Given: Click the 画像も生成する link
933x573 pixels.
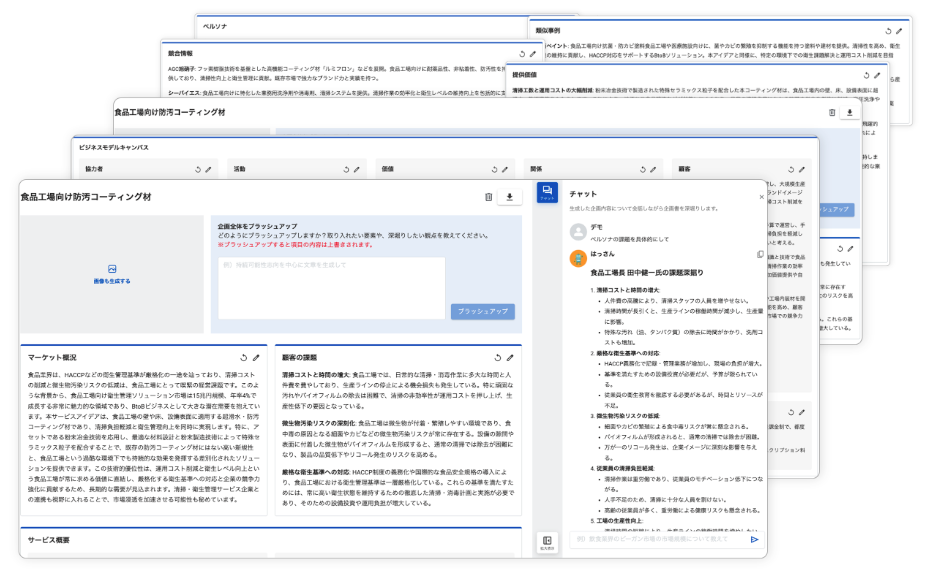Looking at the screenshot, I should pos(112,281).
